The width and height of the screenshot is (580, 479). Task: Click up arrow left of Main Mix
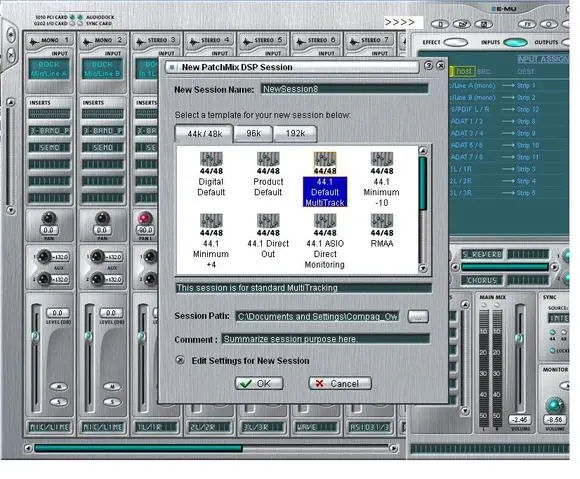(x=465, y=305)
